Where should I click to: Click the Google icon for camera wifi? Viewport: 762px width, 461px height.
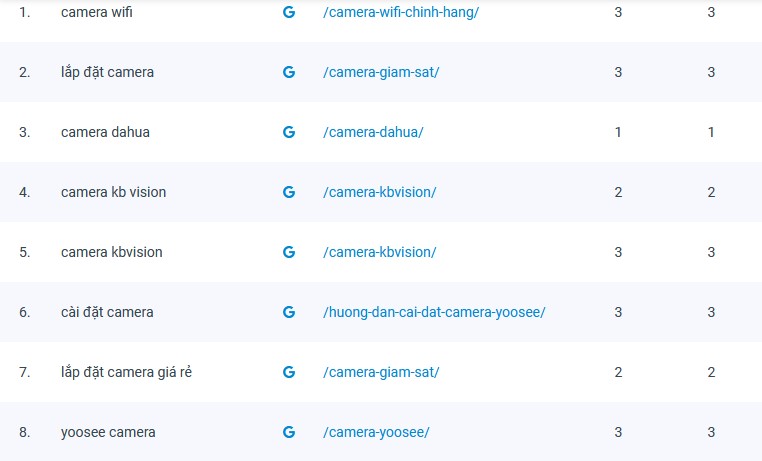click(x=289, y=12)
